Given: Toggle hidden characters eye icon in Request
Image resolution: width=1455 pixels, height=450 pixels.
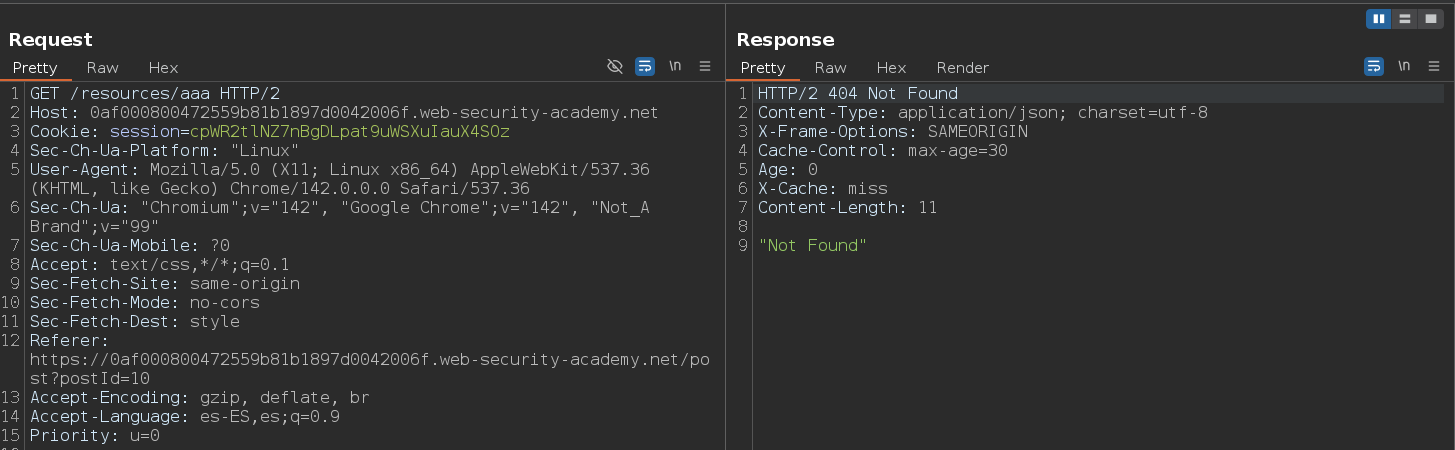Looking at the screenshot, I should [615, 67].
